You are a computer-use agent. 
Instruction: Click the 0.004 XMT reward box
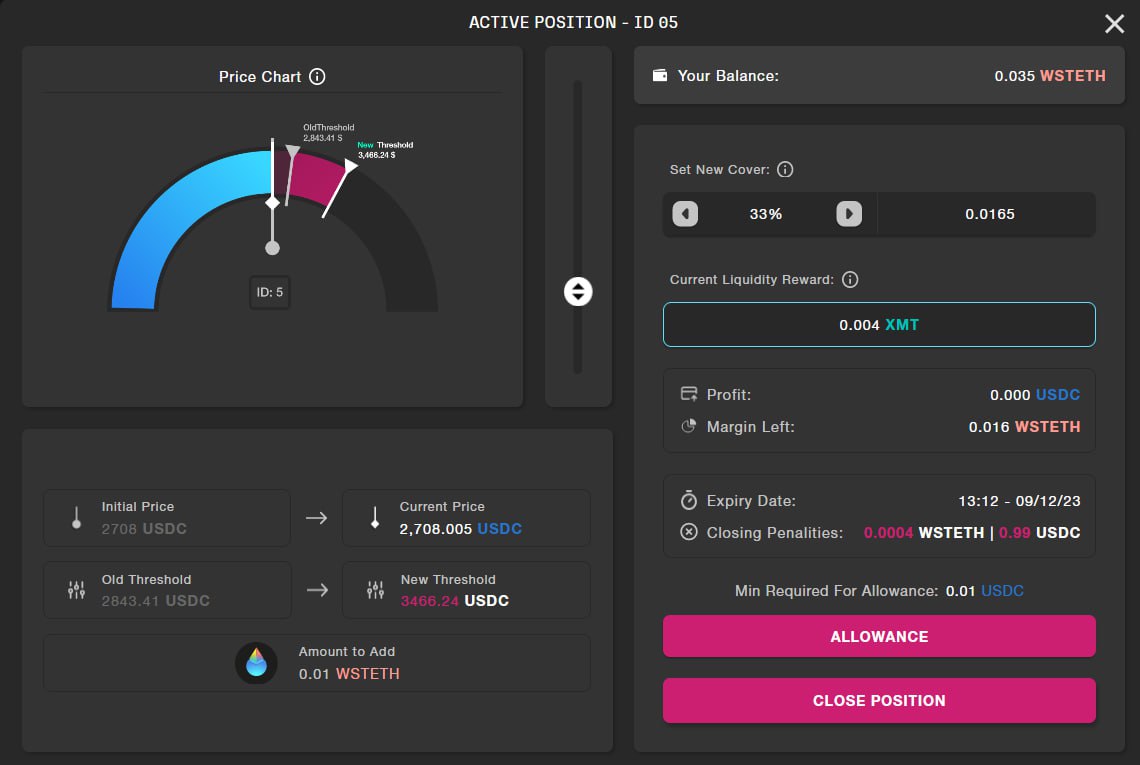point(879,325)
